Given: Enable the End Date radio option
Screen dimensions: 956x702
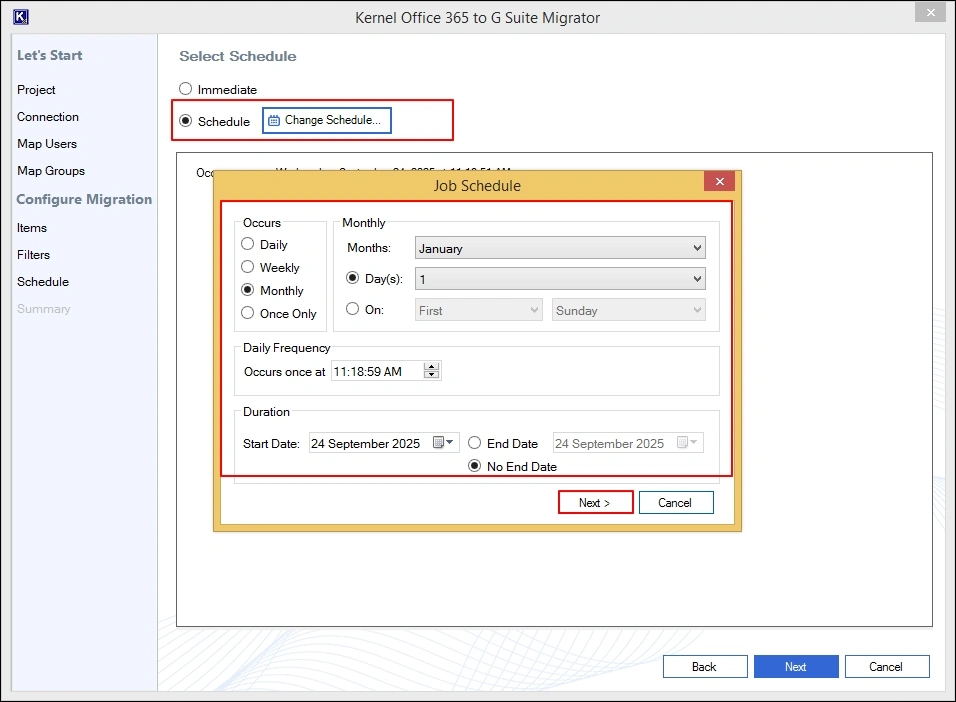Looking at the screenshot, I should coord(475,443).
